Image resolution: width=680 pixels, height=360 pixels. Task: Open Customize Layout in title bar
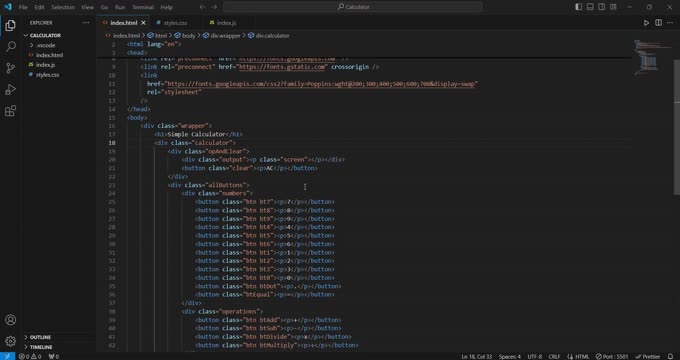coord(613,7)
